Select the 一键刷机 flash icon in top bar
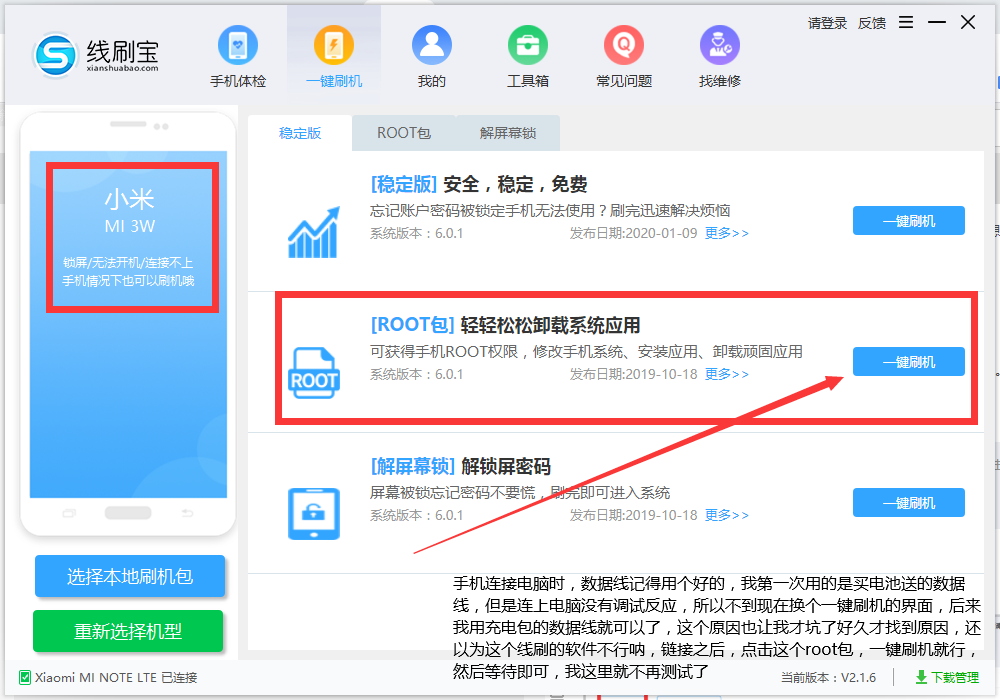The height and width of the screenshot is (700, 1000). [x=334, y=45]
